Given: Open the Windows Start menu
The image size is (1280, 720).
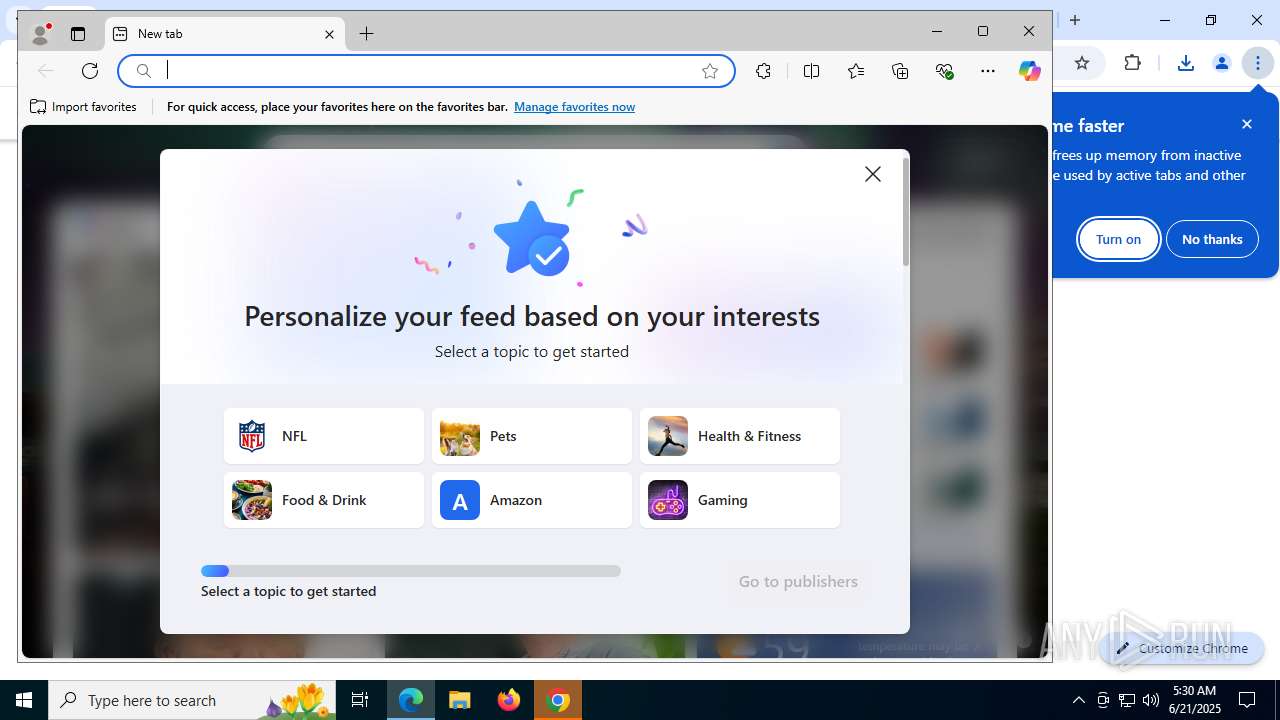Looking at the screenshot, I should (x=24, y=700).
